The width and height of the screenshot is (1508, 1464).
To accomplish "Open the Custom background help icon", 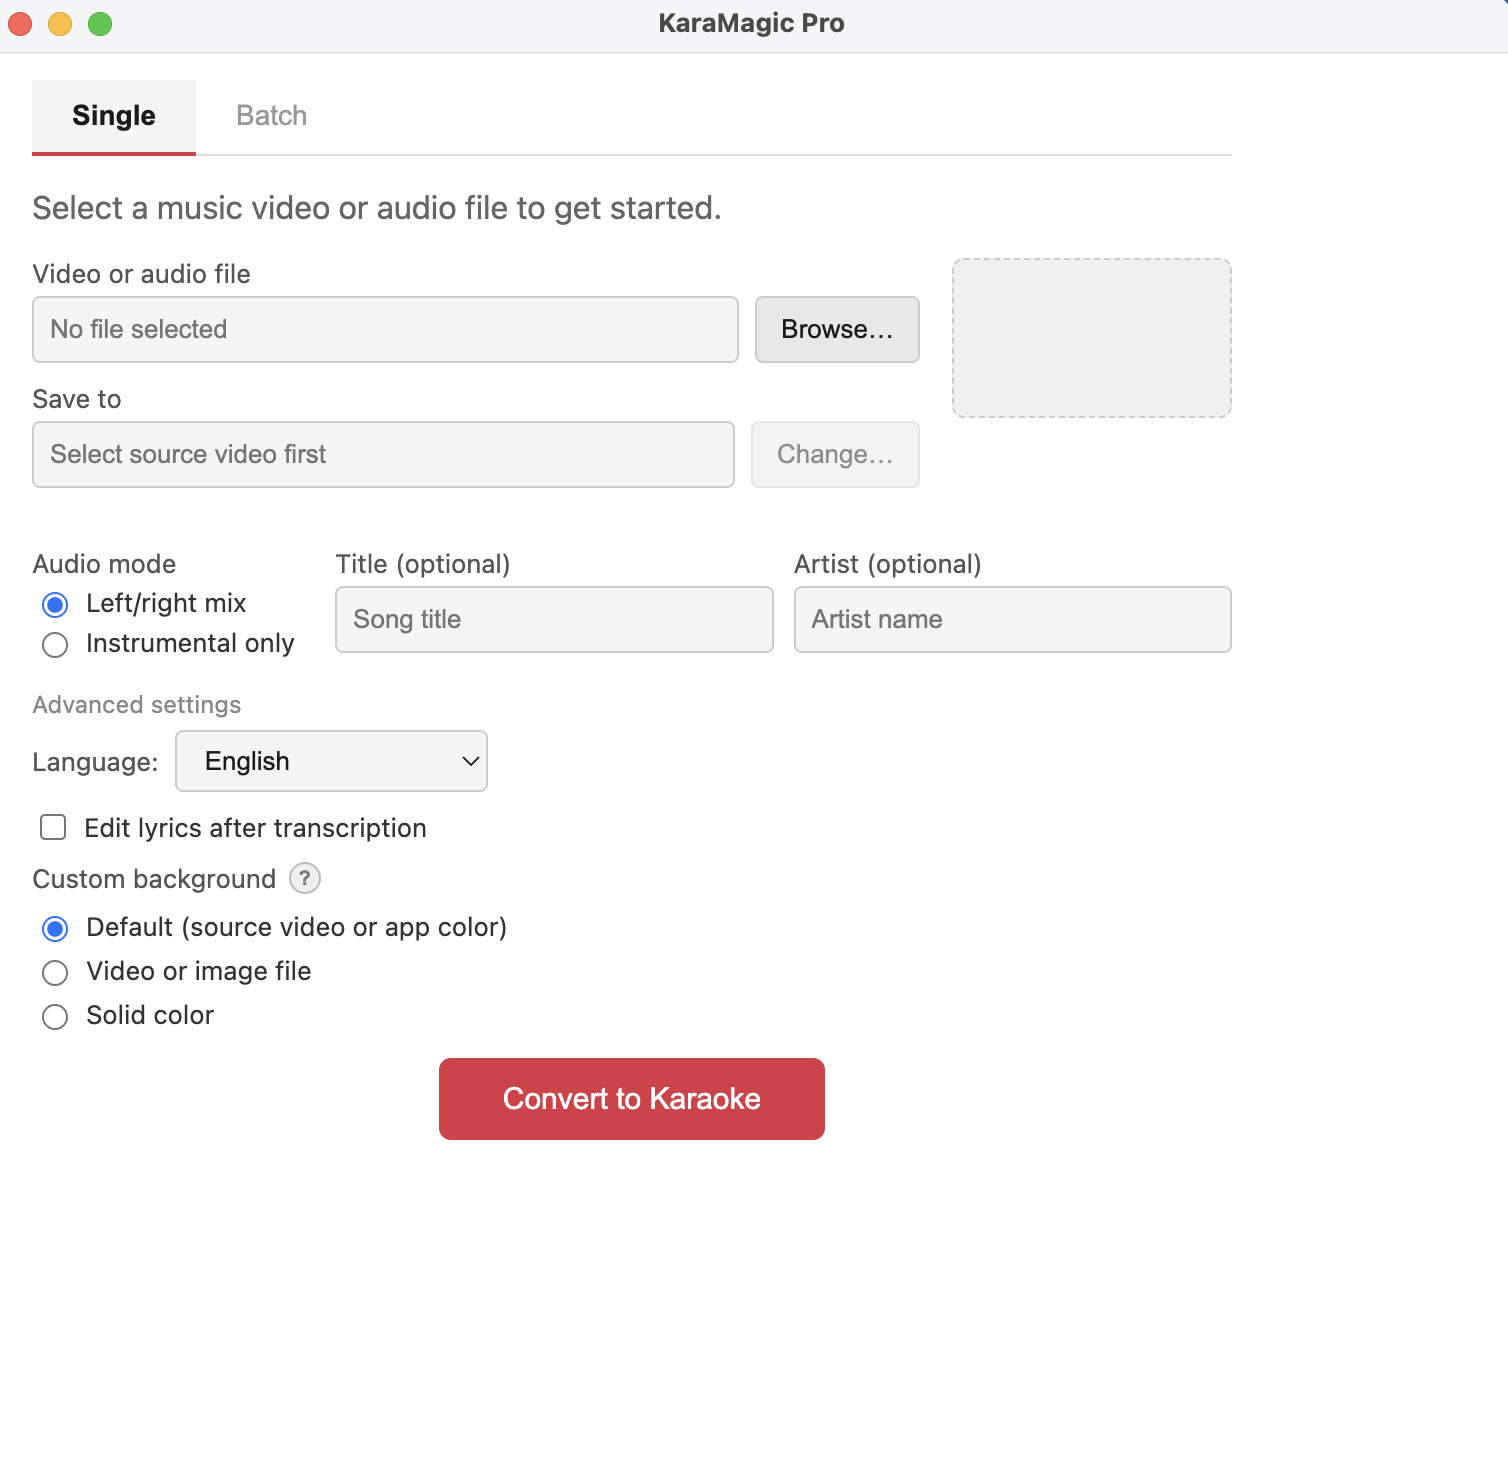I will (x=305, y=878).
